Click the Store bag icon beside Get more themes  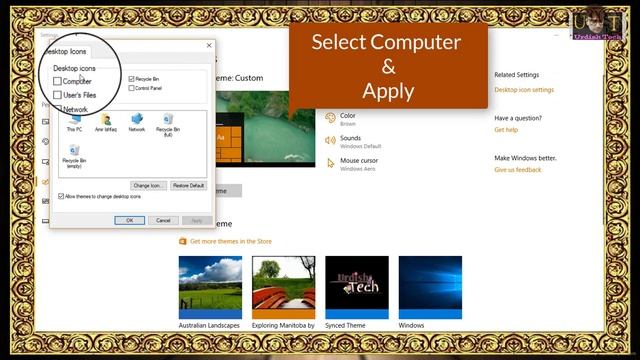pos(182,241)
